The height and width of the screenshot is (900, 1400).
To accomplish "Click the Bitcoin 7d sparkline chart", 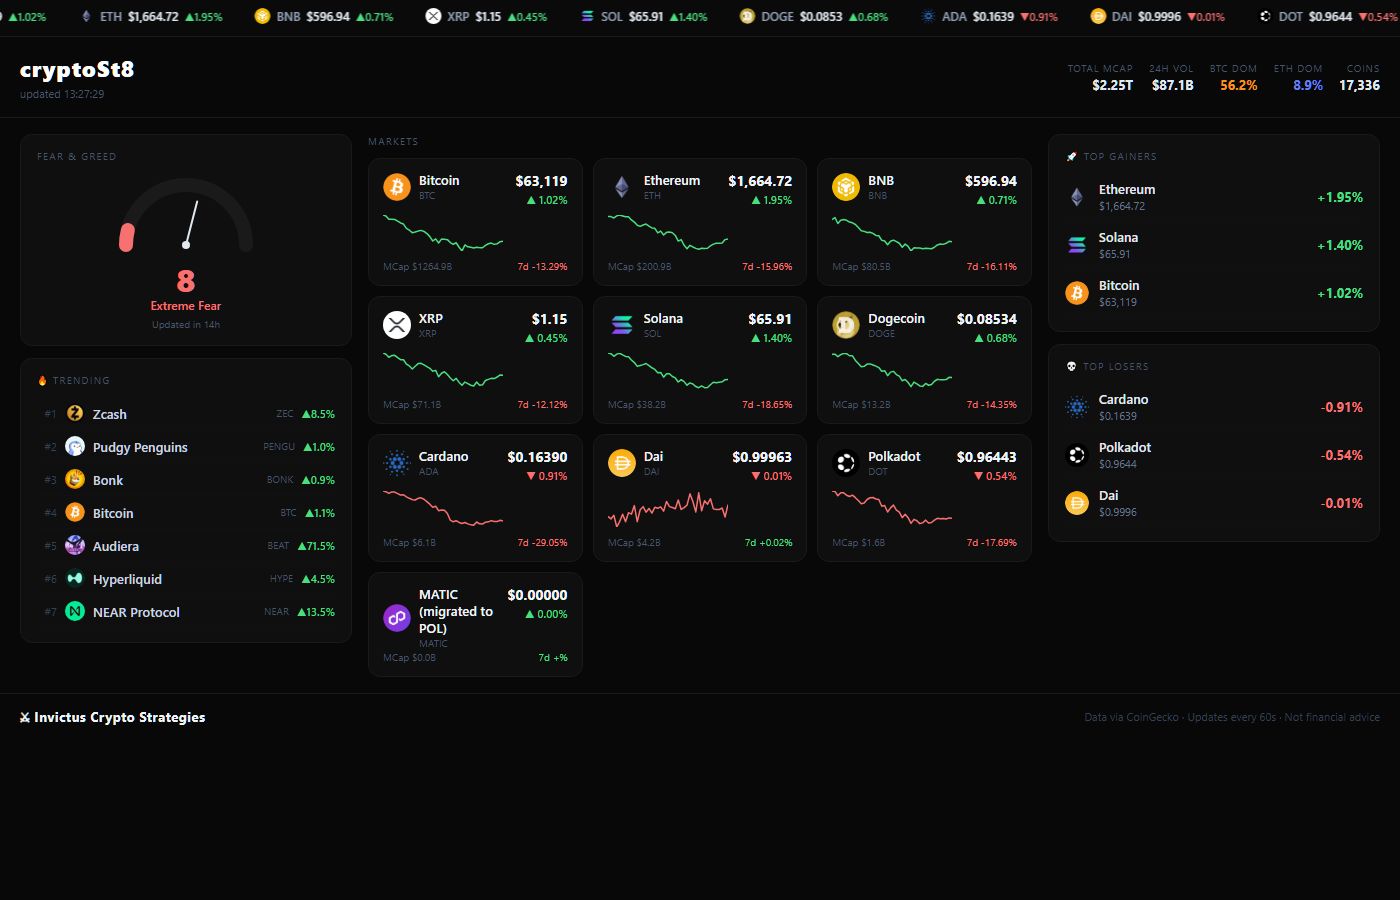I will (x=443, y=233).
